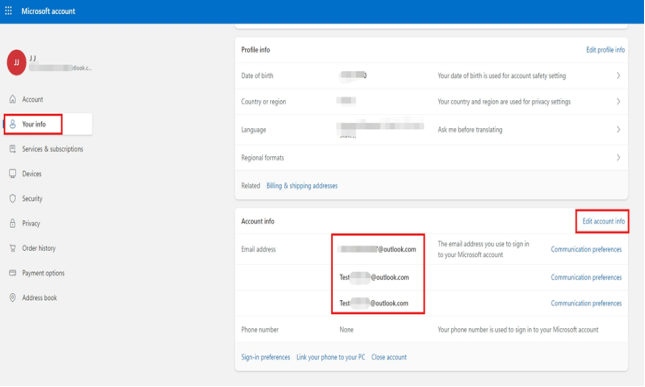645x387 pixels.
Task: Open Communication preferences for second Test email
Action: click(x=586, y=303)
